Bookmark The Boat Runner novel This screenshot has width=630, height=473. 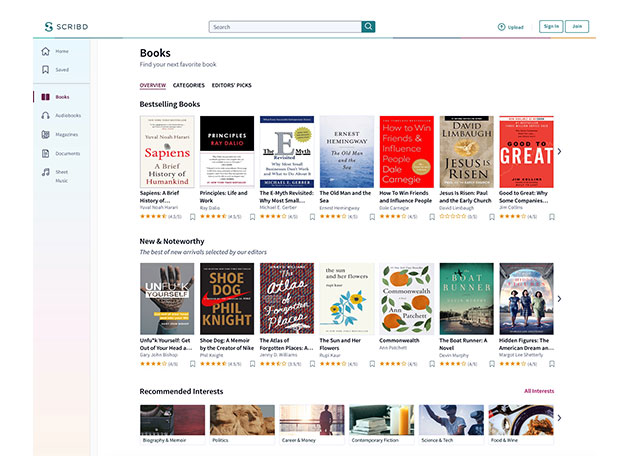[x=492, y=364]
